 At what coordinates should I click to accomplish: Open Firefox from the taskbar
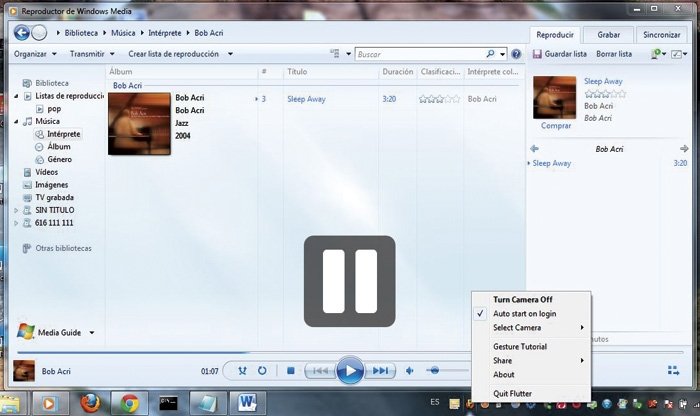91,403
